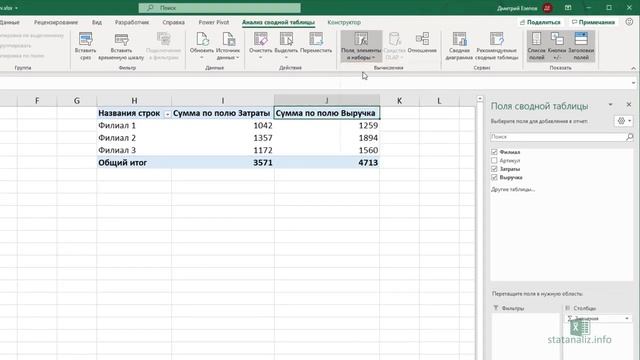The height and width of the screenshot is (360, 640).
Task: Open the Значения dropdown in Столбцы area
Action: (627, 318)
